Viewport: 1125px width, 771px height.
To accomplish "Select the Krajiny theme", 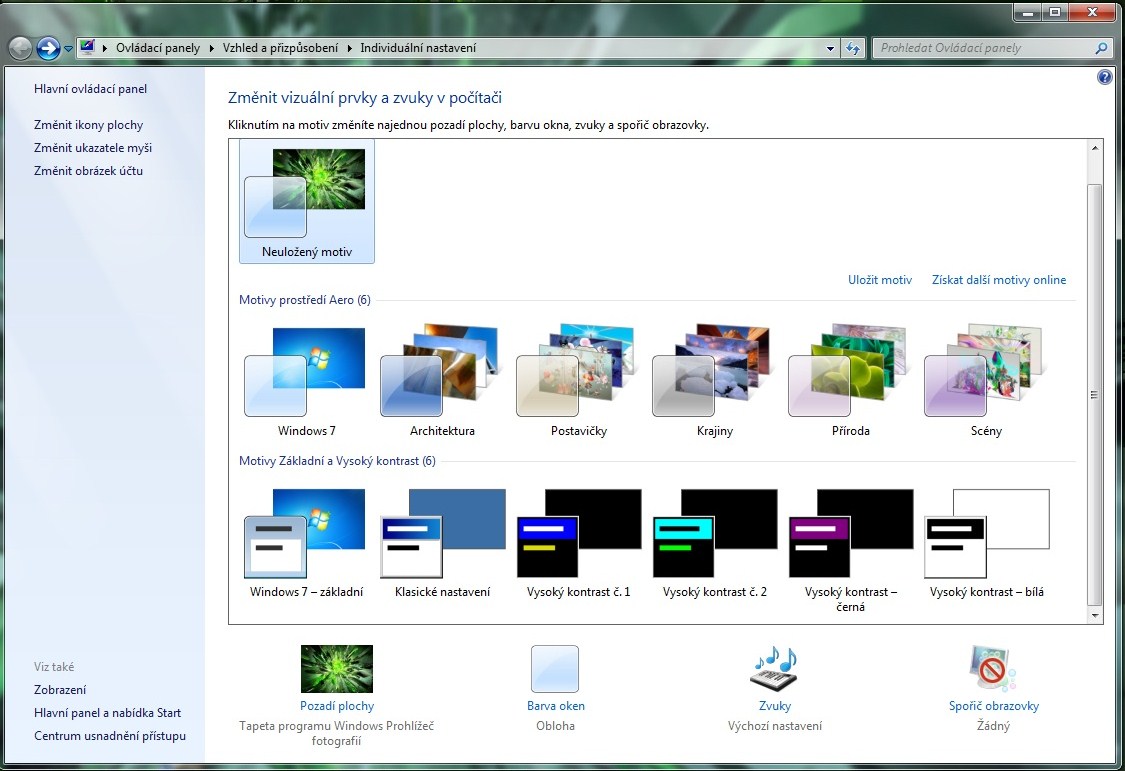I will click(715, 382).
